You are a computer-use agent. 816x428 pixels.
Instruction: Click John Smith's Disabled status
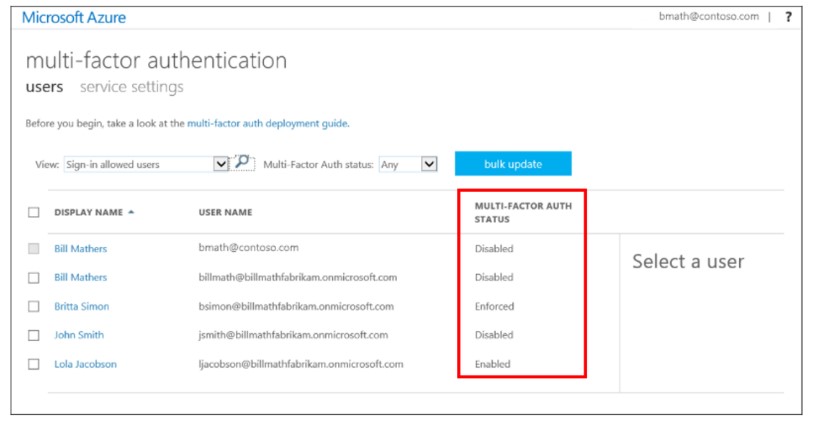494,335
